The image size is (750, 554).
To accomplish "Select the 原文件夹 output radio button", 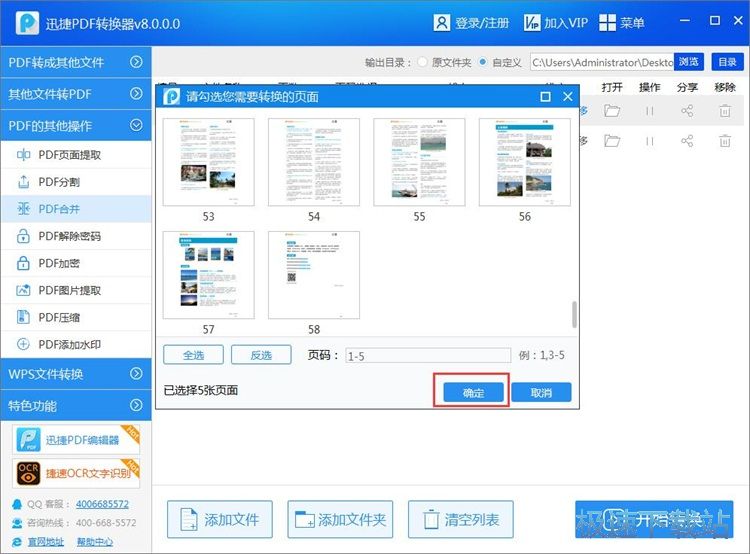I will [422, 62].
